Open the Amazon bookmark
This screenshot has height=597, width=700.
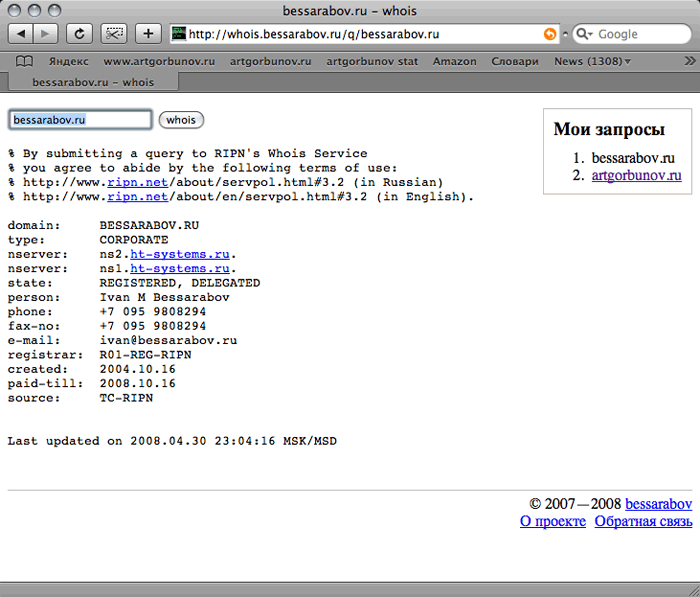coord(454,61)
